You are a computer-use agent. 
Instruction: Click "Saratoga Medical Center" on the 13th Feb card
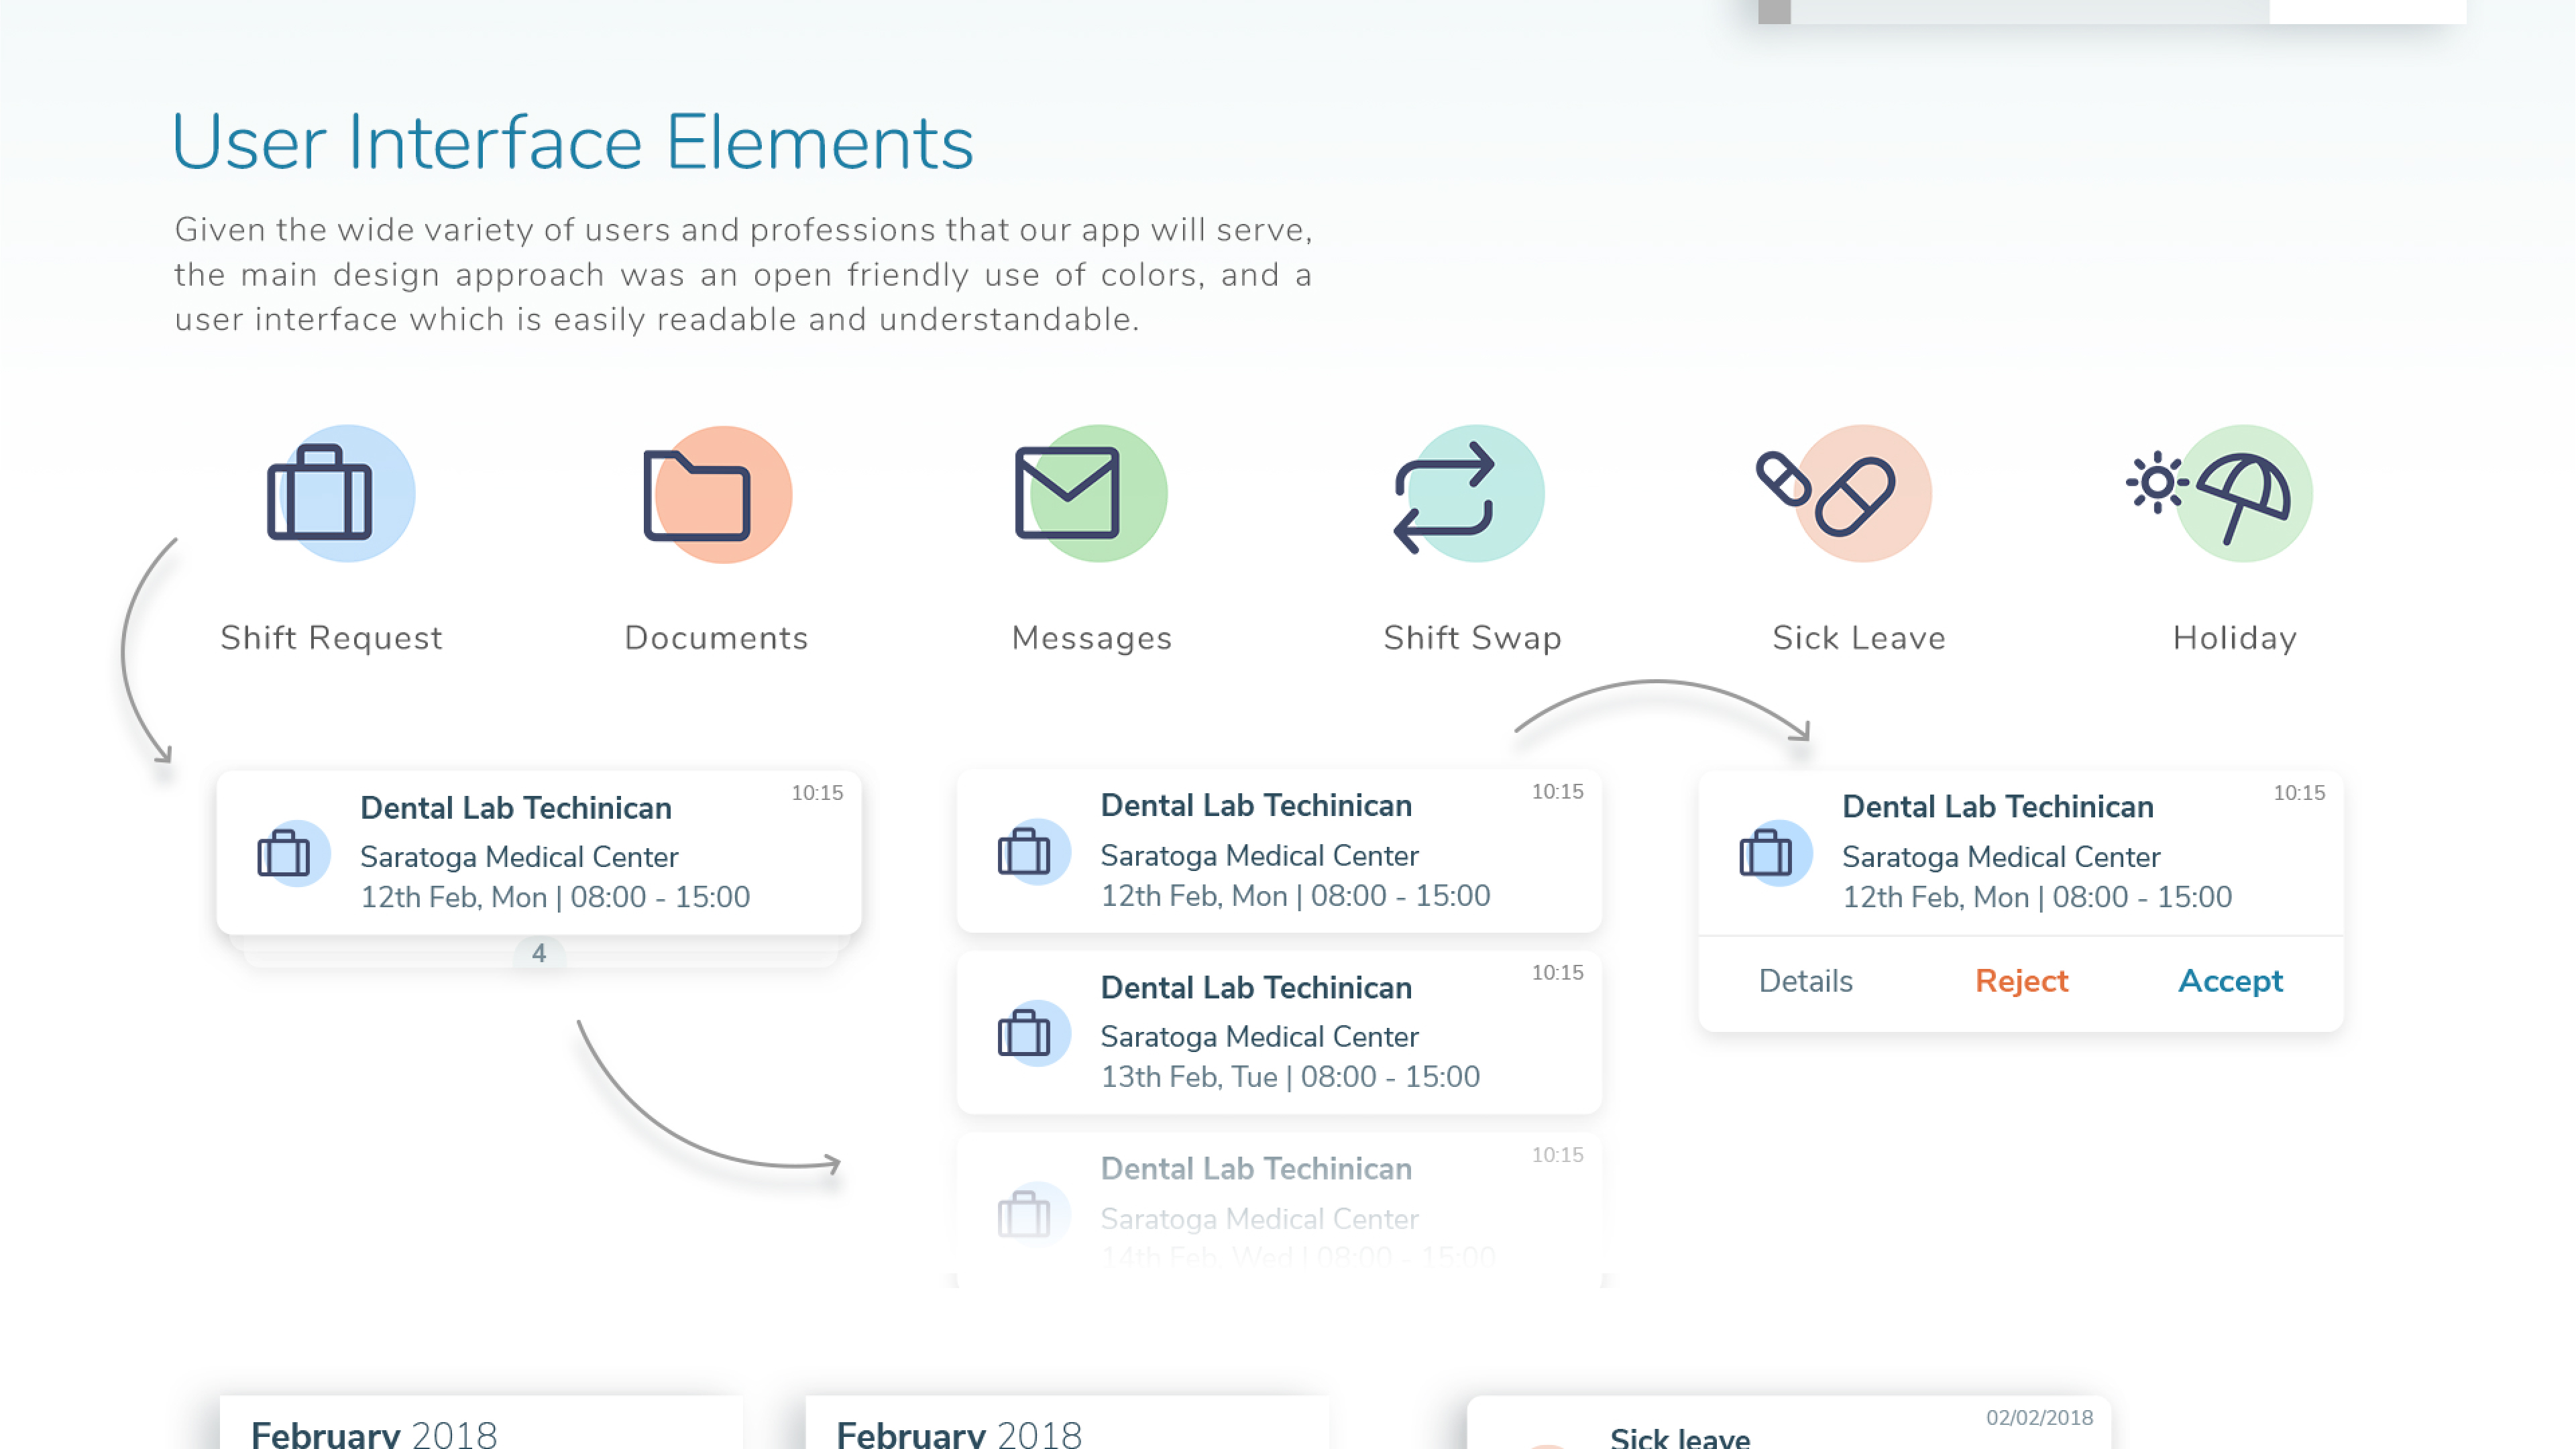tap(1259, 1037)
